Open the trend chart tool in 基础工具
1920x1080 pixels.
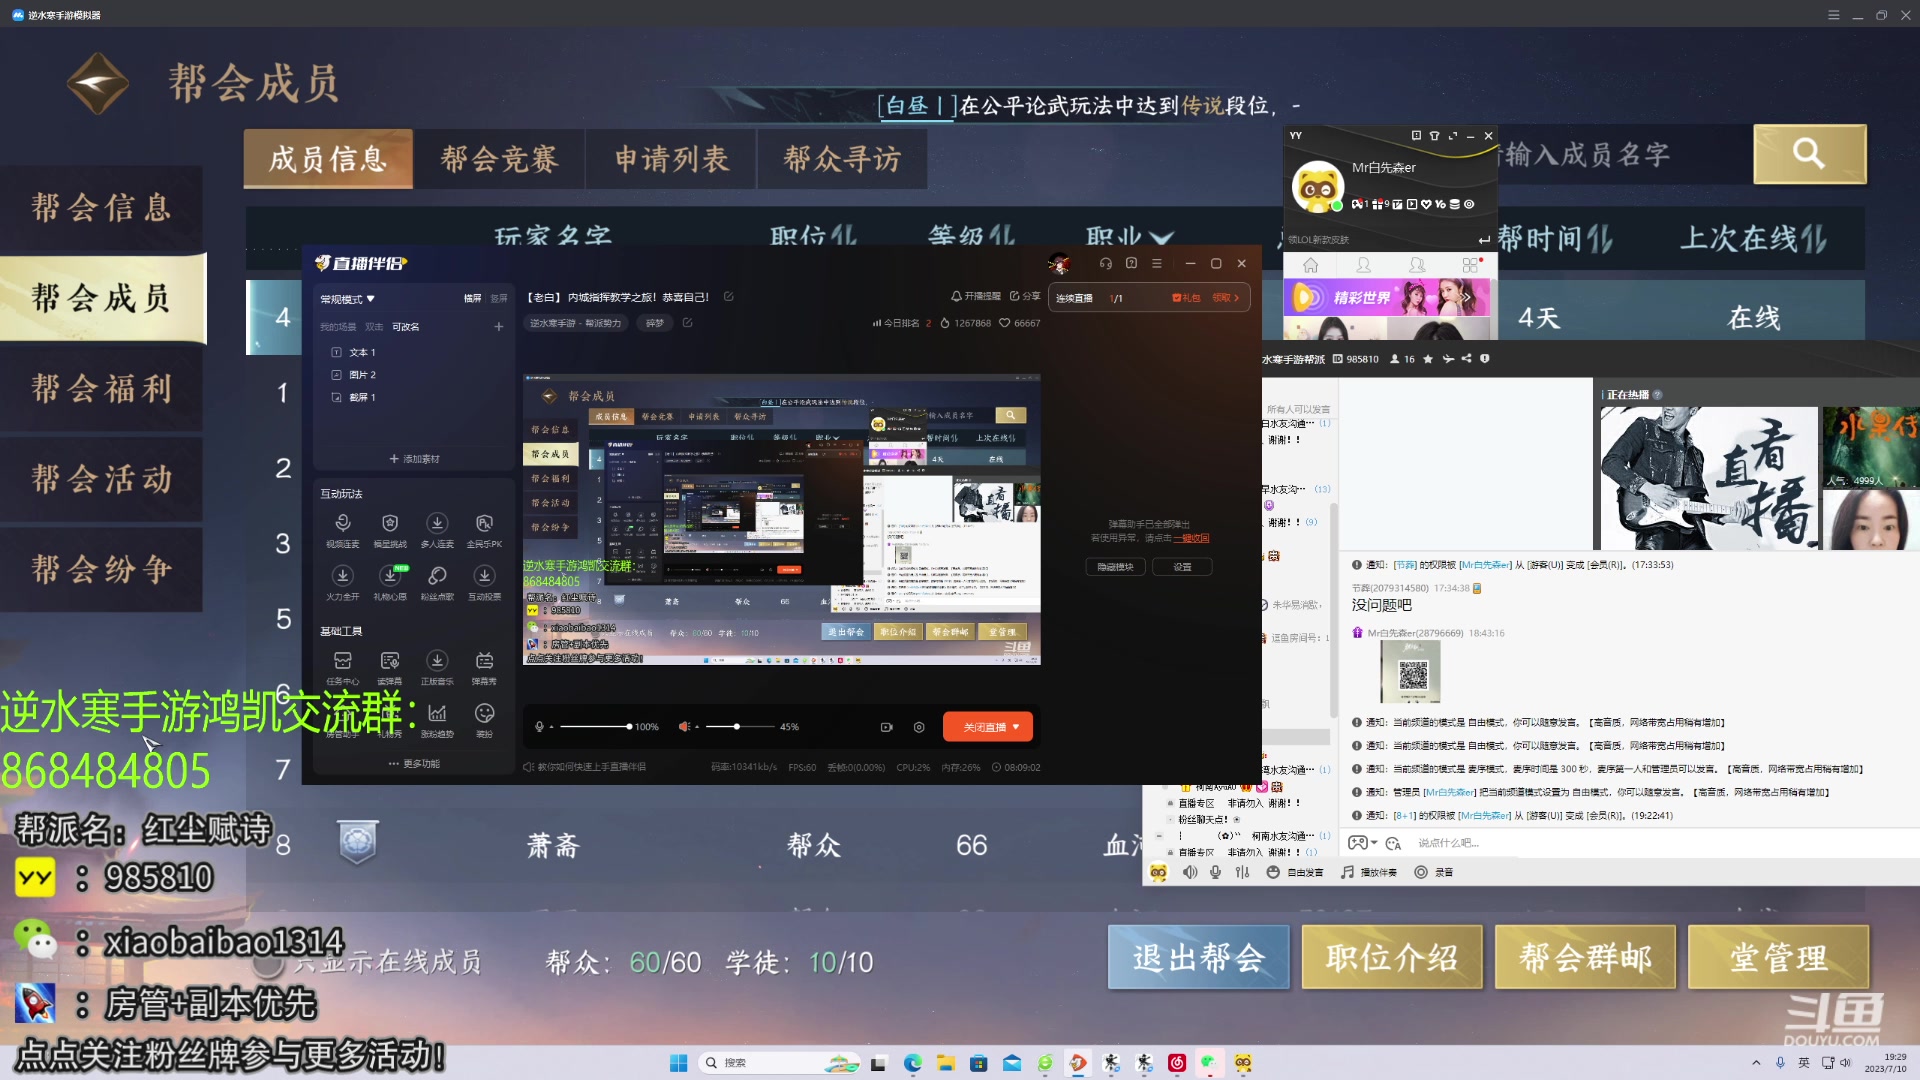pos(437,720)
